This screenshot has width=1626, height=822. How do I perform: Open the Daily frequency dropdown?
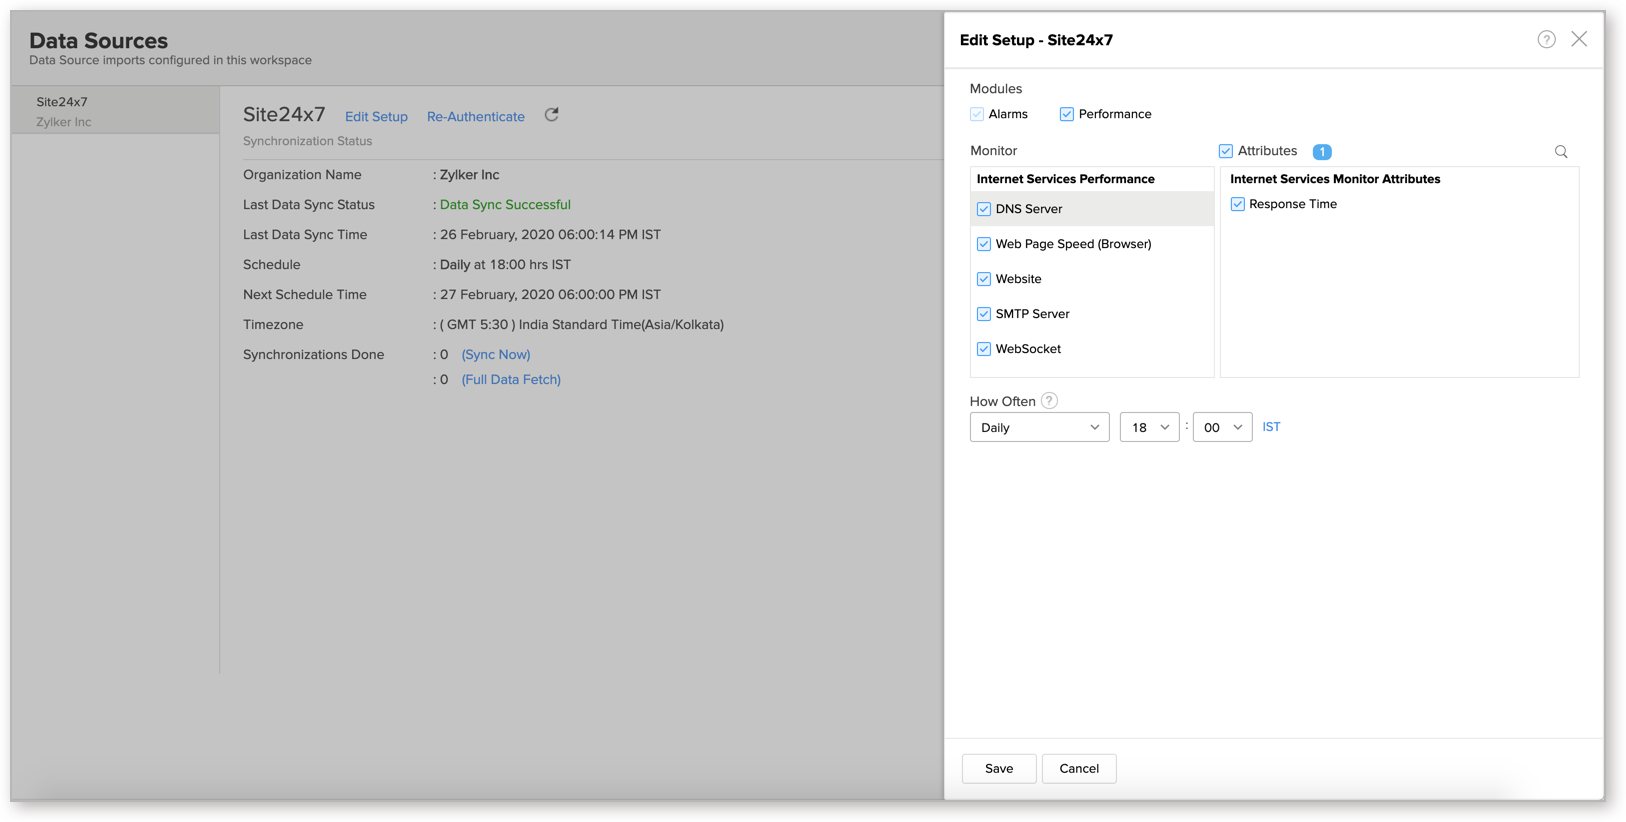1039,427
